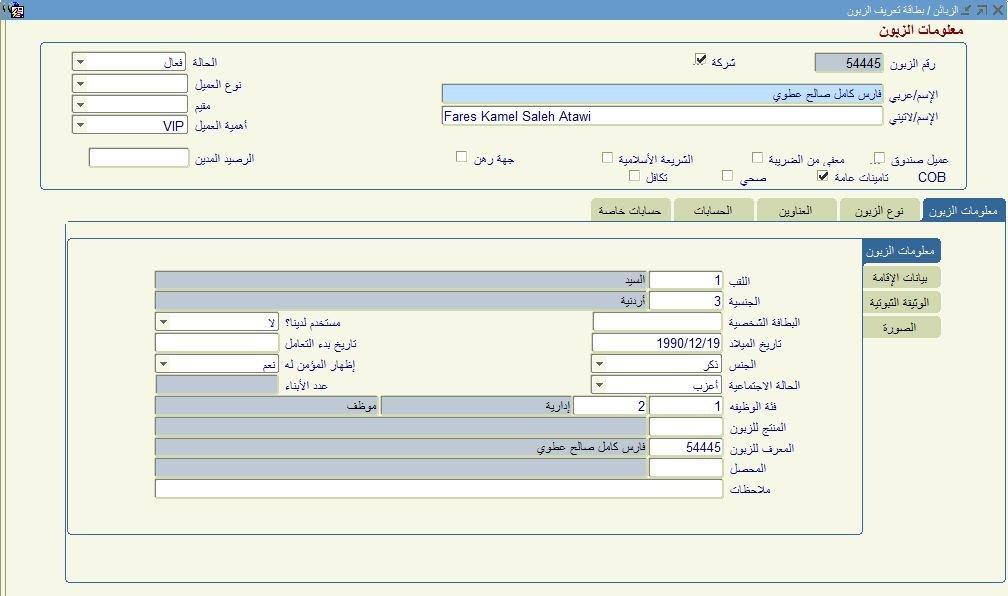
Task: Open the الحالة status dropdown
Action: (81, 62)
